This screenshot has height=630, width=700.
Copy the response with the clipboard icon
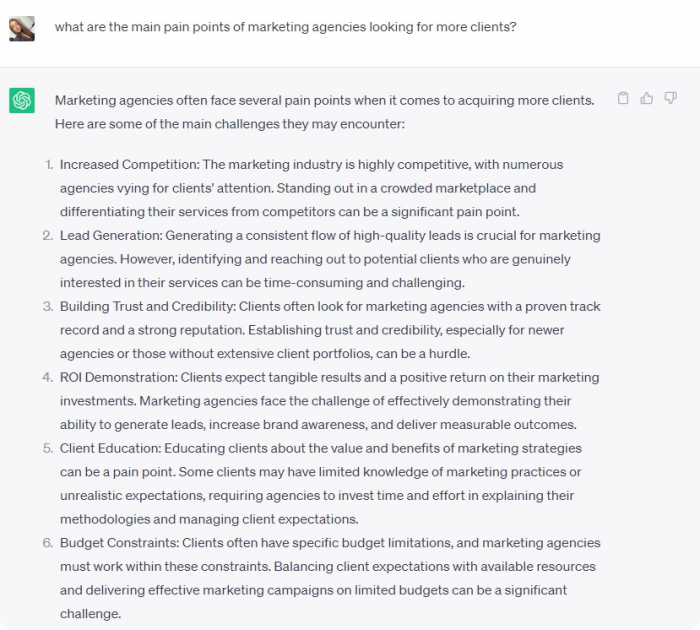(x=623, y=98)
